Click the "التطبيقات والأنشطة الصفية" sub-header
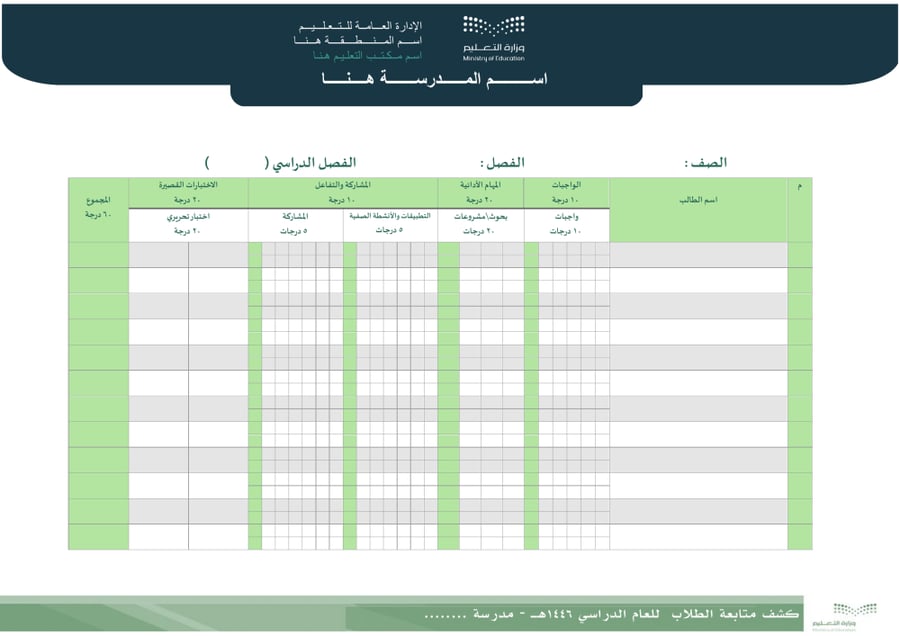 (x=390, y=224)
